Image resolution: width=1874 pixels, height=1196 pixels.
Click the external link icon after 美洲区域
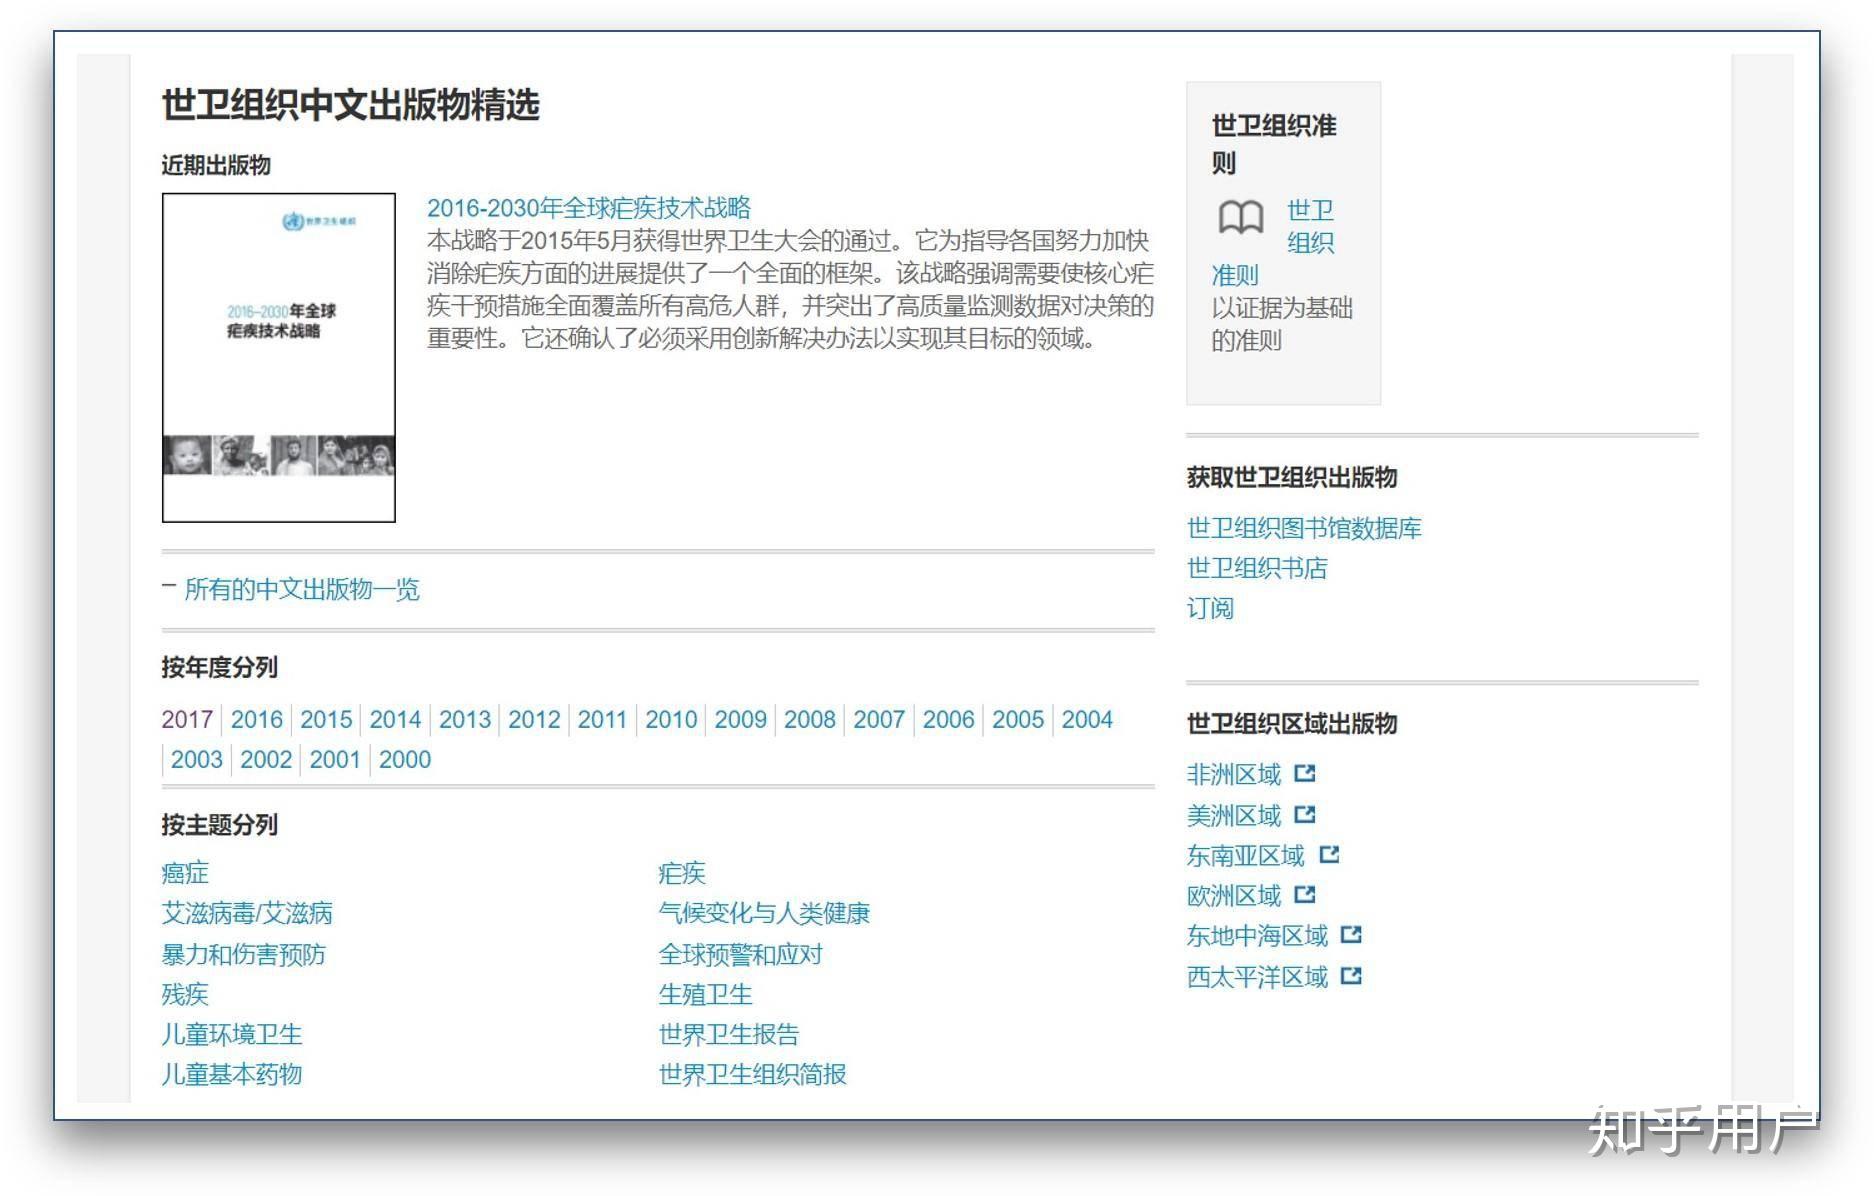pos(1306,815)
